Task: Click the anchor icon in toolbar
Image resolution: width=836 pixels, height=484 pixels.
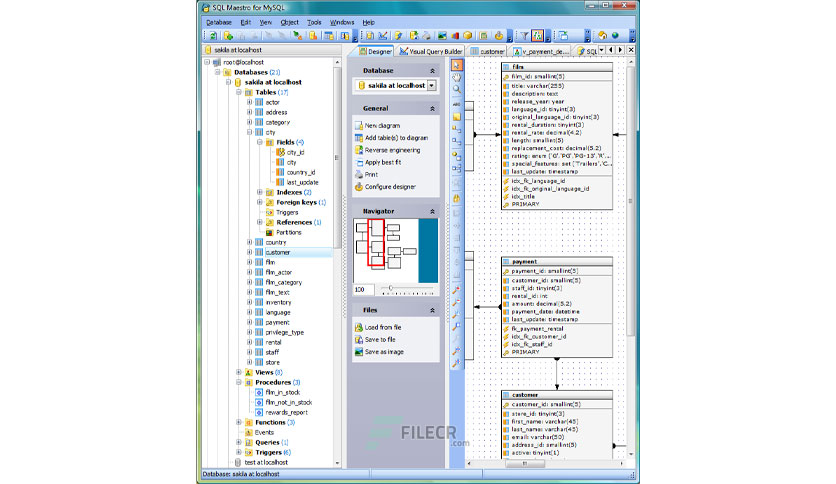Action: [499, 36]
